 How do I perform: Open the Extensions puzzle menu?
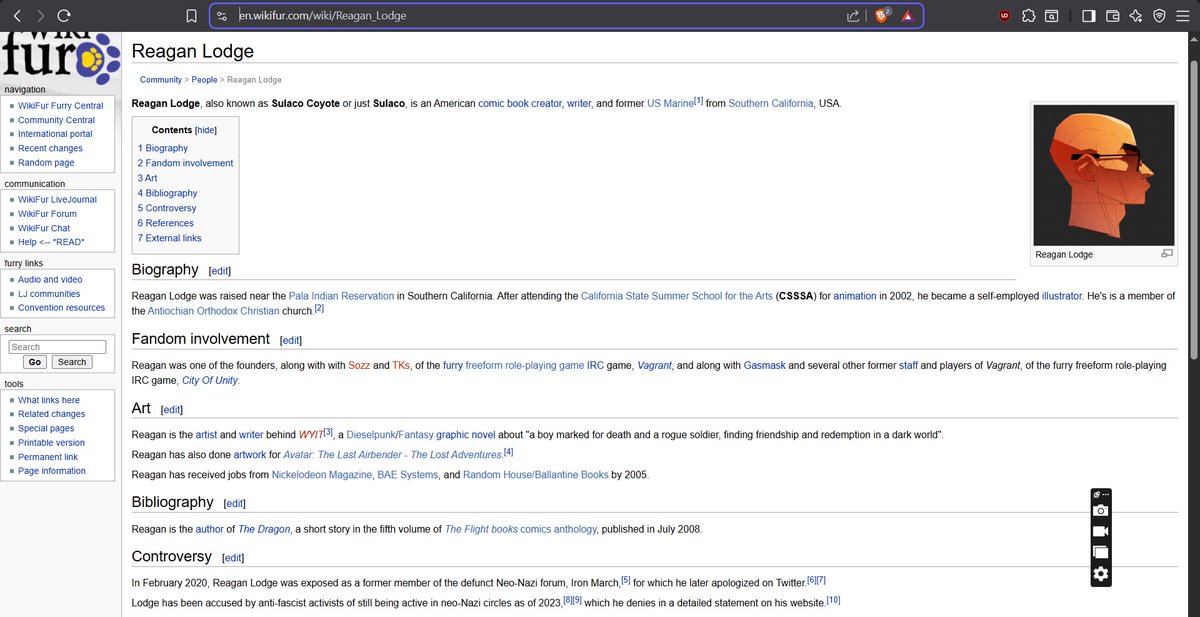1029,16
